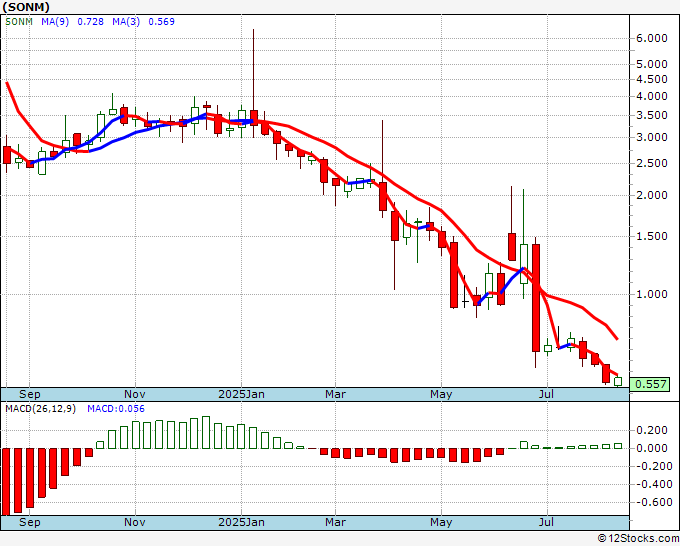The height and width of the screenshot is (546, 680).
Task: Click the green SONM legend label
Action: click(x=19, y=21)
